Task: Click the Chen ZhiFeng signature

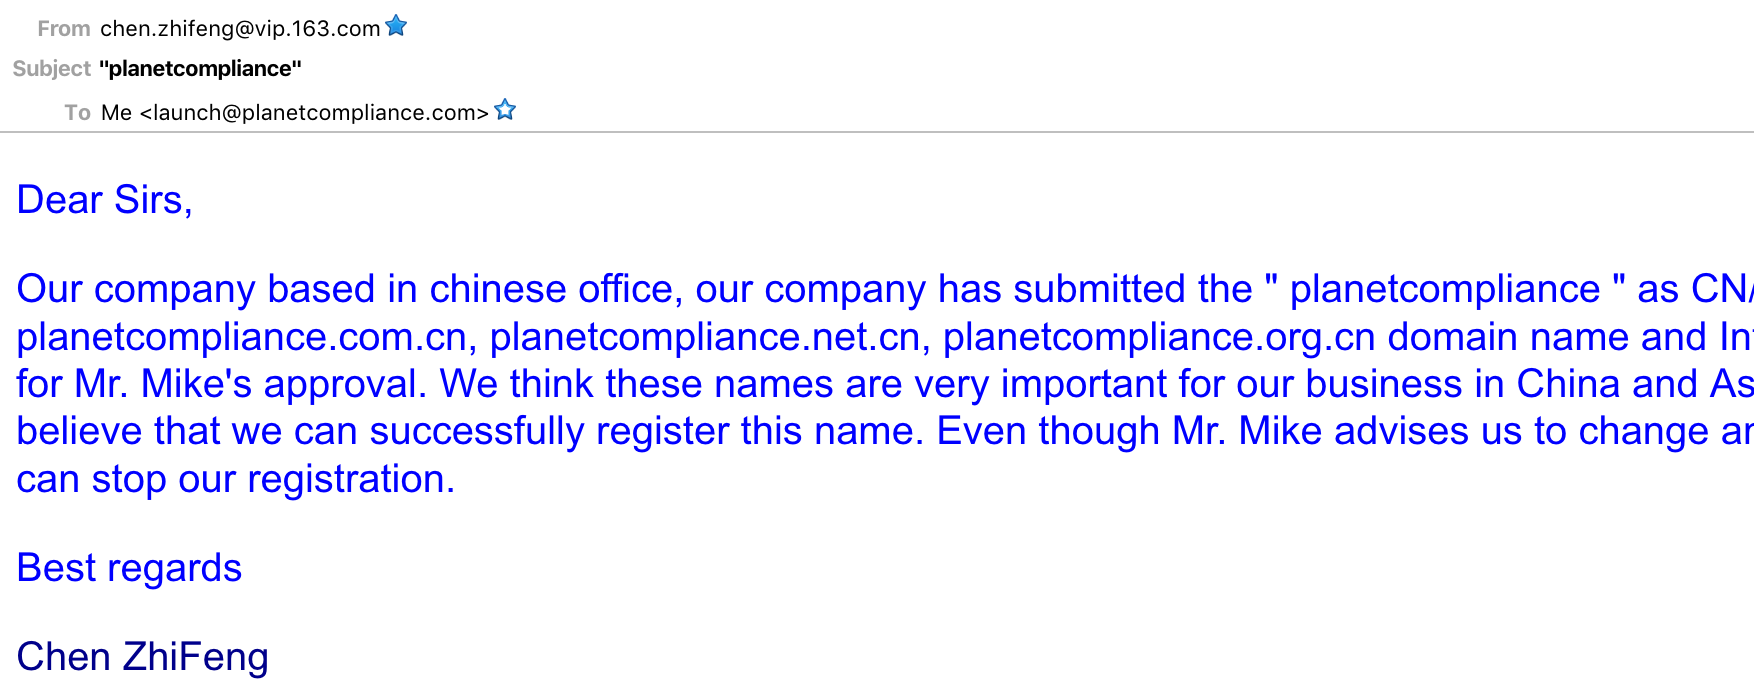Action: [x=143, y=657]
